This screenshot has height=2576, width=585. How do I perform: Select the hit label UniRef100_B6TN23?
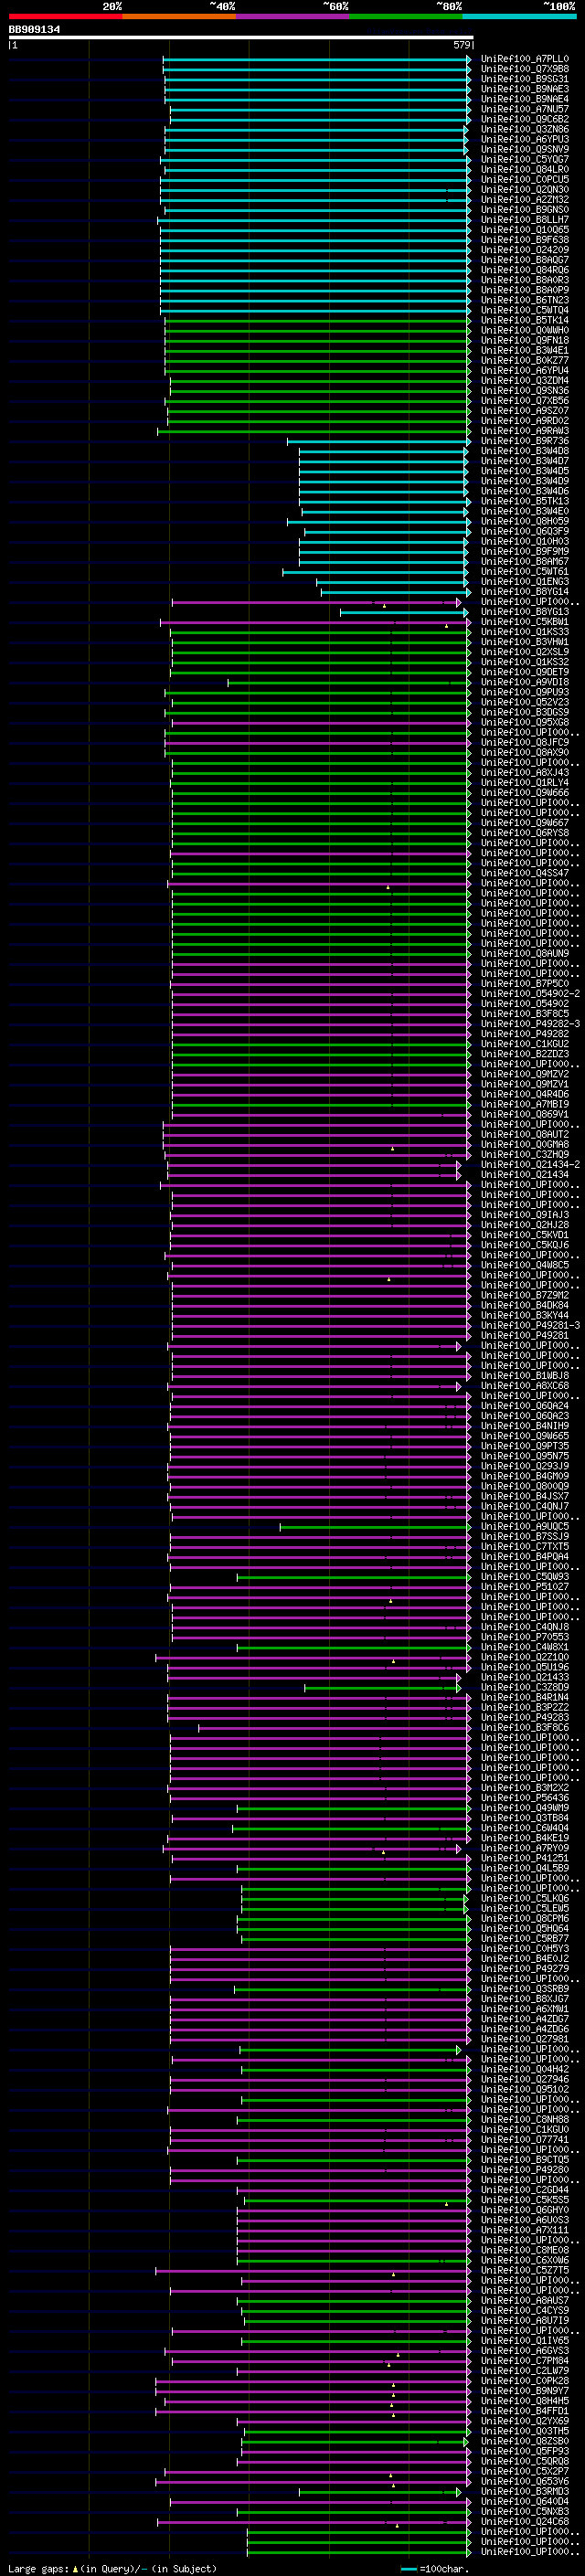pos(525,300)
